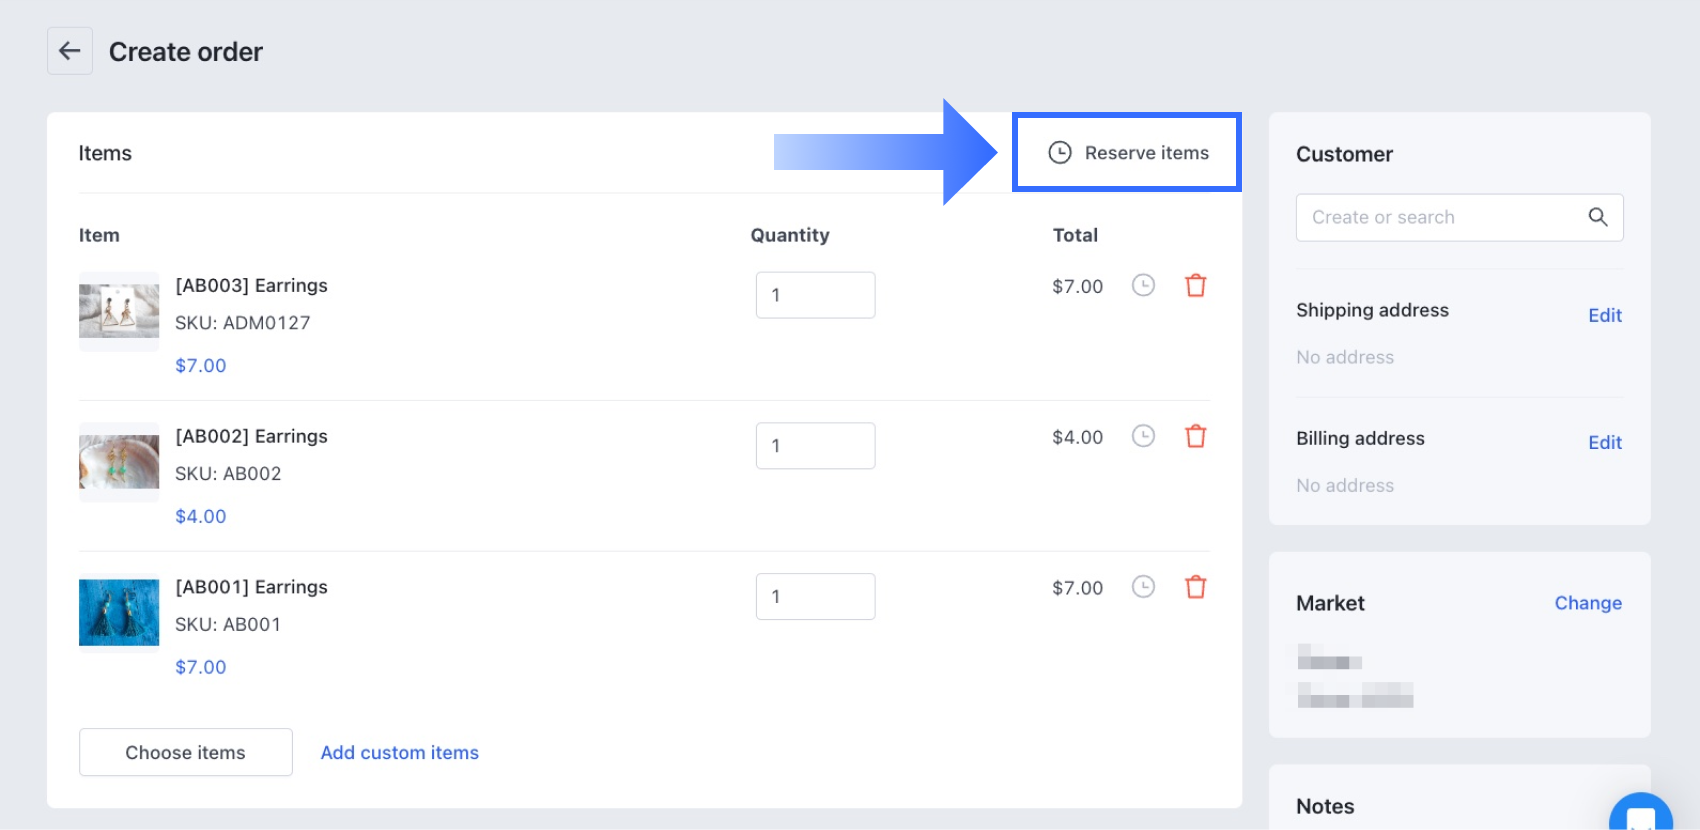The height and width of the screenshot is (830, 1700).
Task: Click clock icon for AB001 Earrings
Action: pyautogui.click(x=1143, y=587)
